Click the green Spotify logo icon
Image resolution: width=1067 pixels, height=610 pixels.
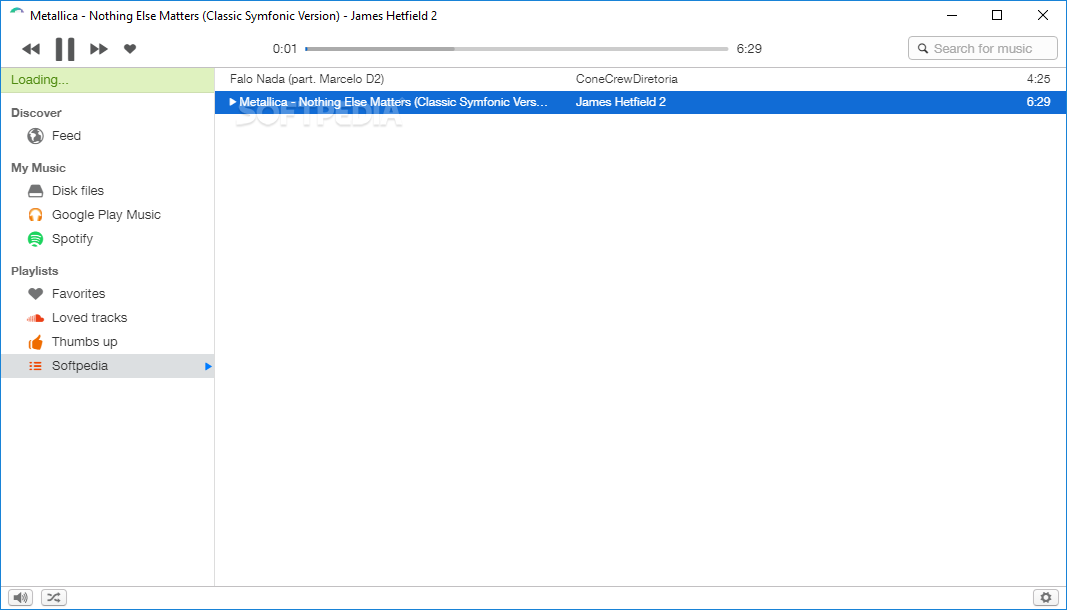35,239
